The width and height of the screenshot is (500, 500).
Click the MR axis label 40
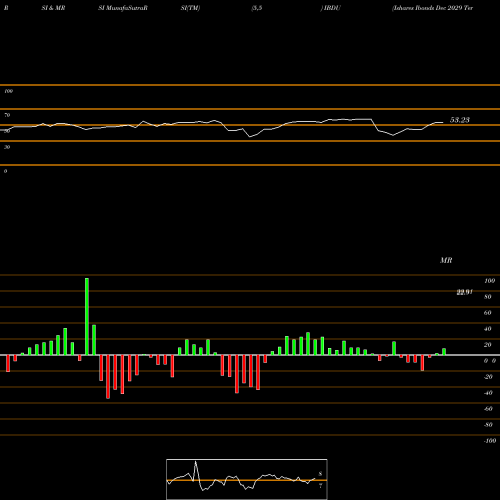[x=488, y=329]
